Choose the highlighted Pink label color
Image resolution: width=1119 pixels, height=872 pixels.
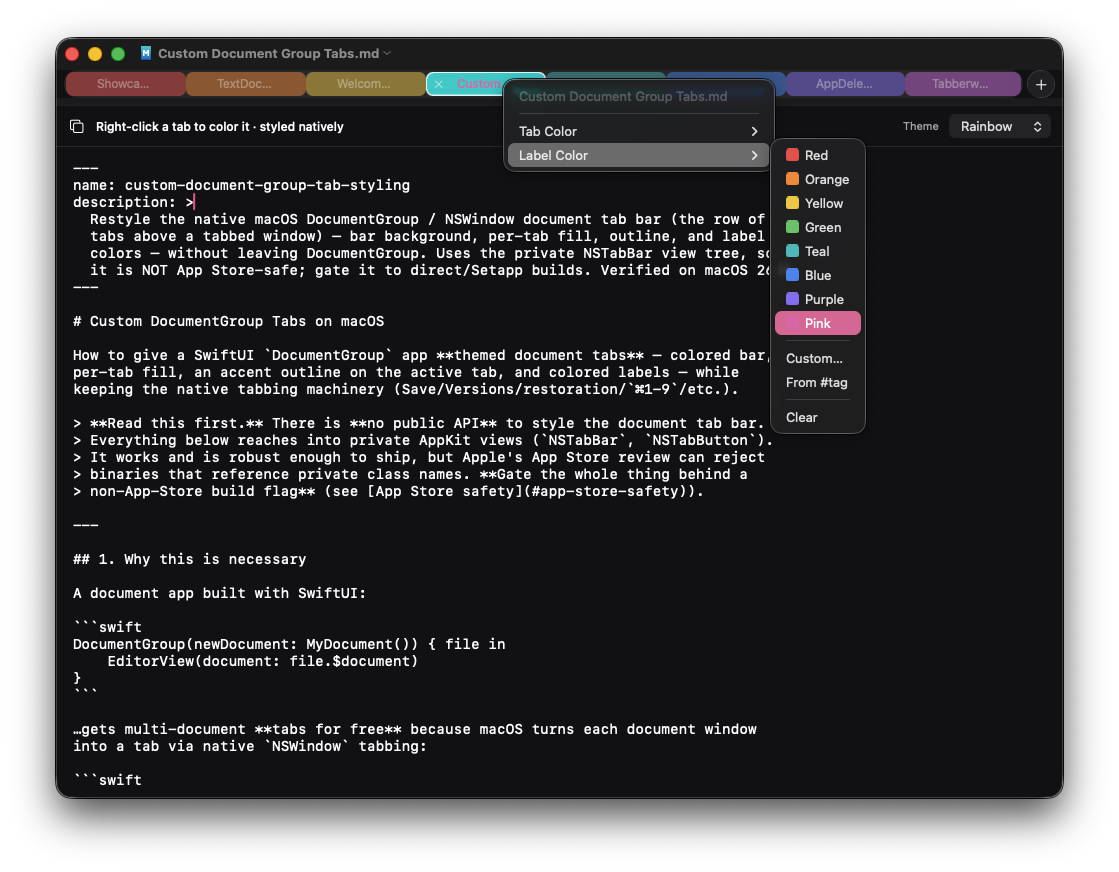[818, 323]
